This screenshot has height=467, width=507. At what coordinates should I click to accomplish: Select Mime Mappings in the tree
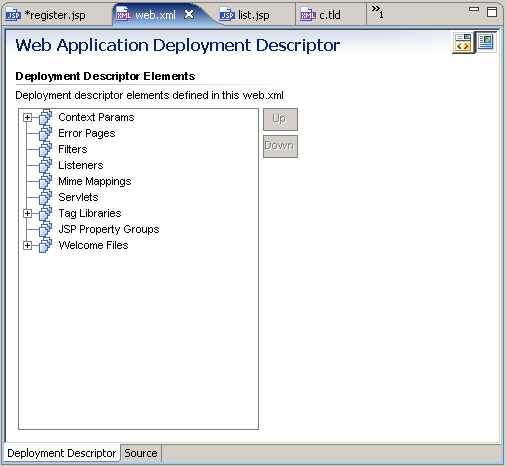pyautogui.click(x=95, y=181)
